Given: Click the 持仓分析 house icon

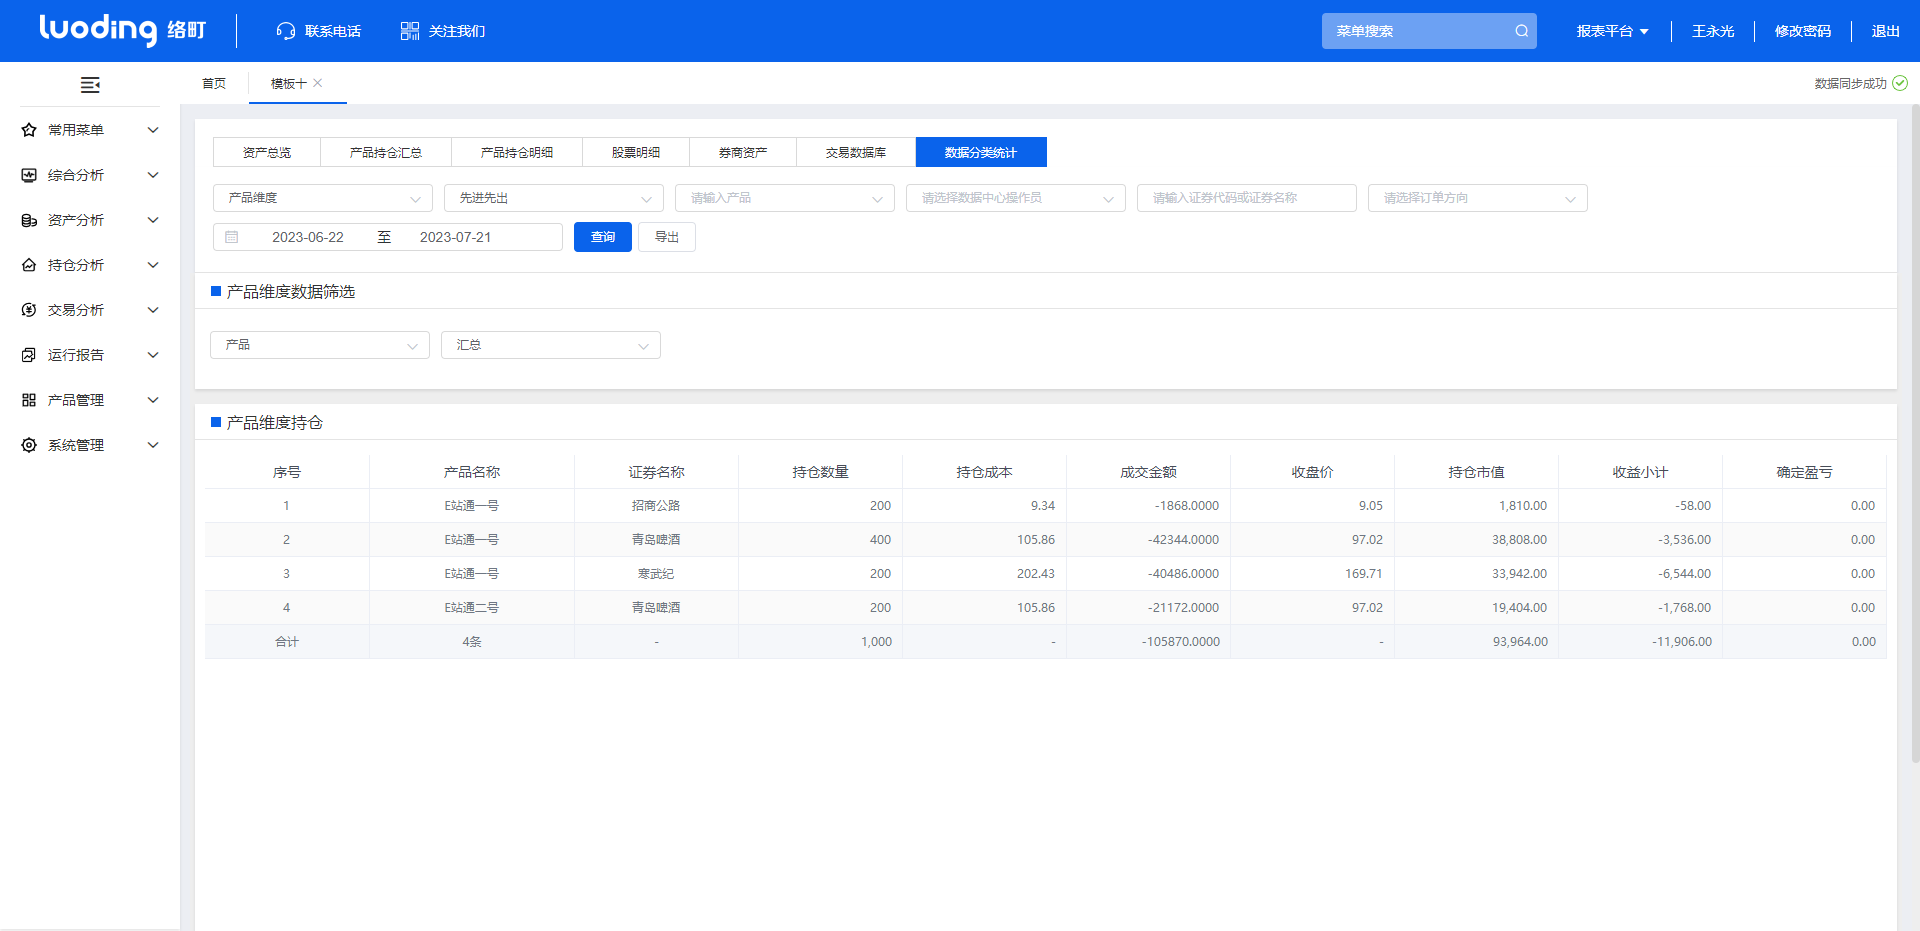Looking at the screenshot, I should point(29,265).
